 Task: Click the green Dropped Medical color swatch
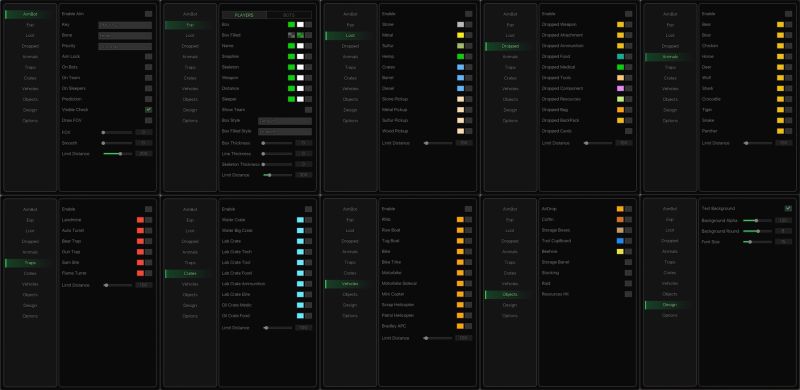click(620, 67)
